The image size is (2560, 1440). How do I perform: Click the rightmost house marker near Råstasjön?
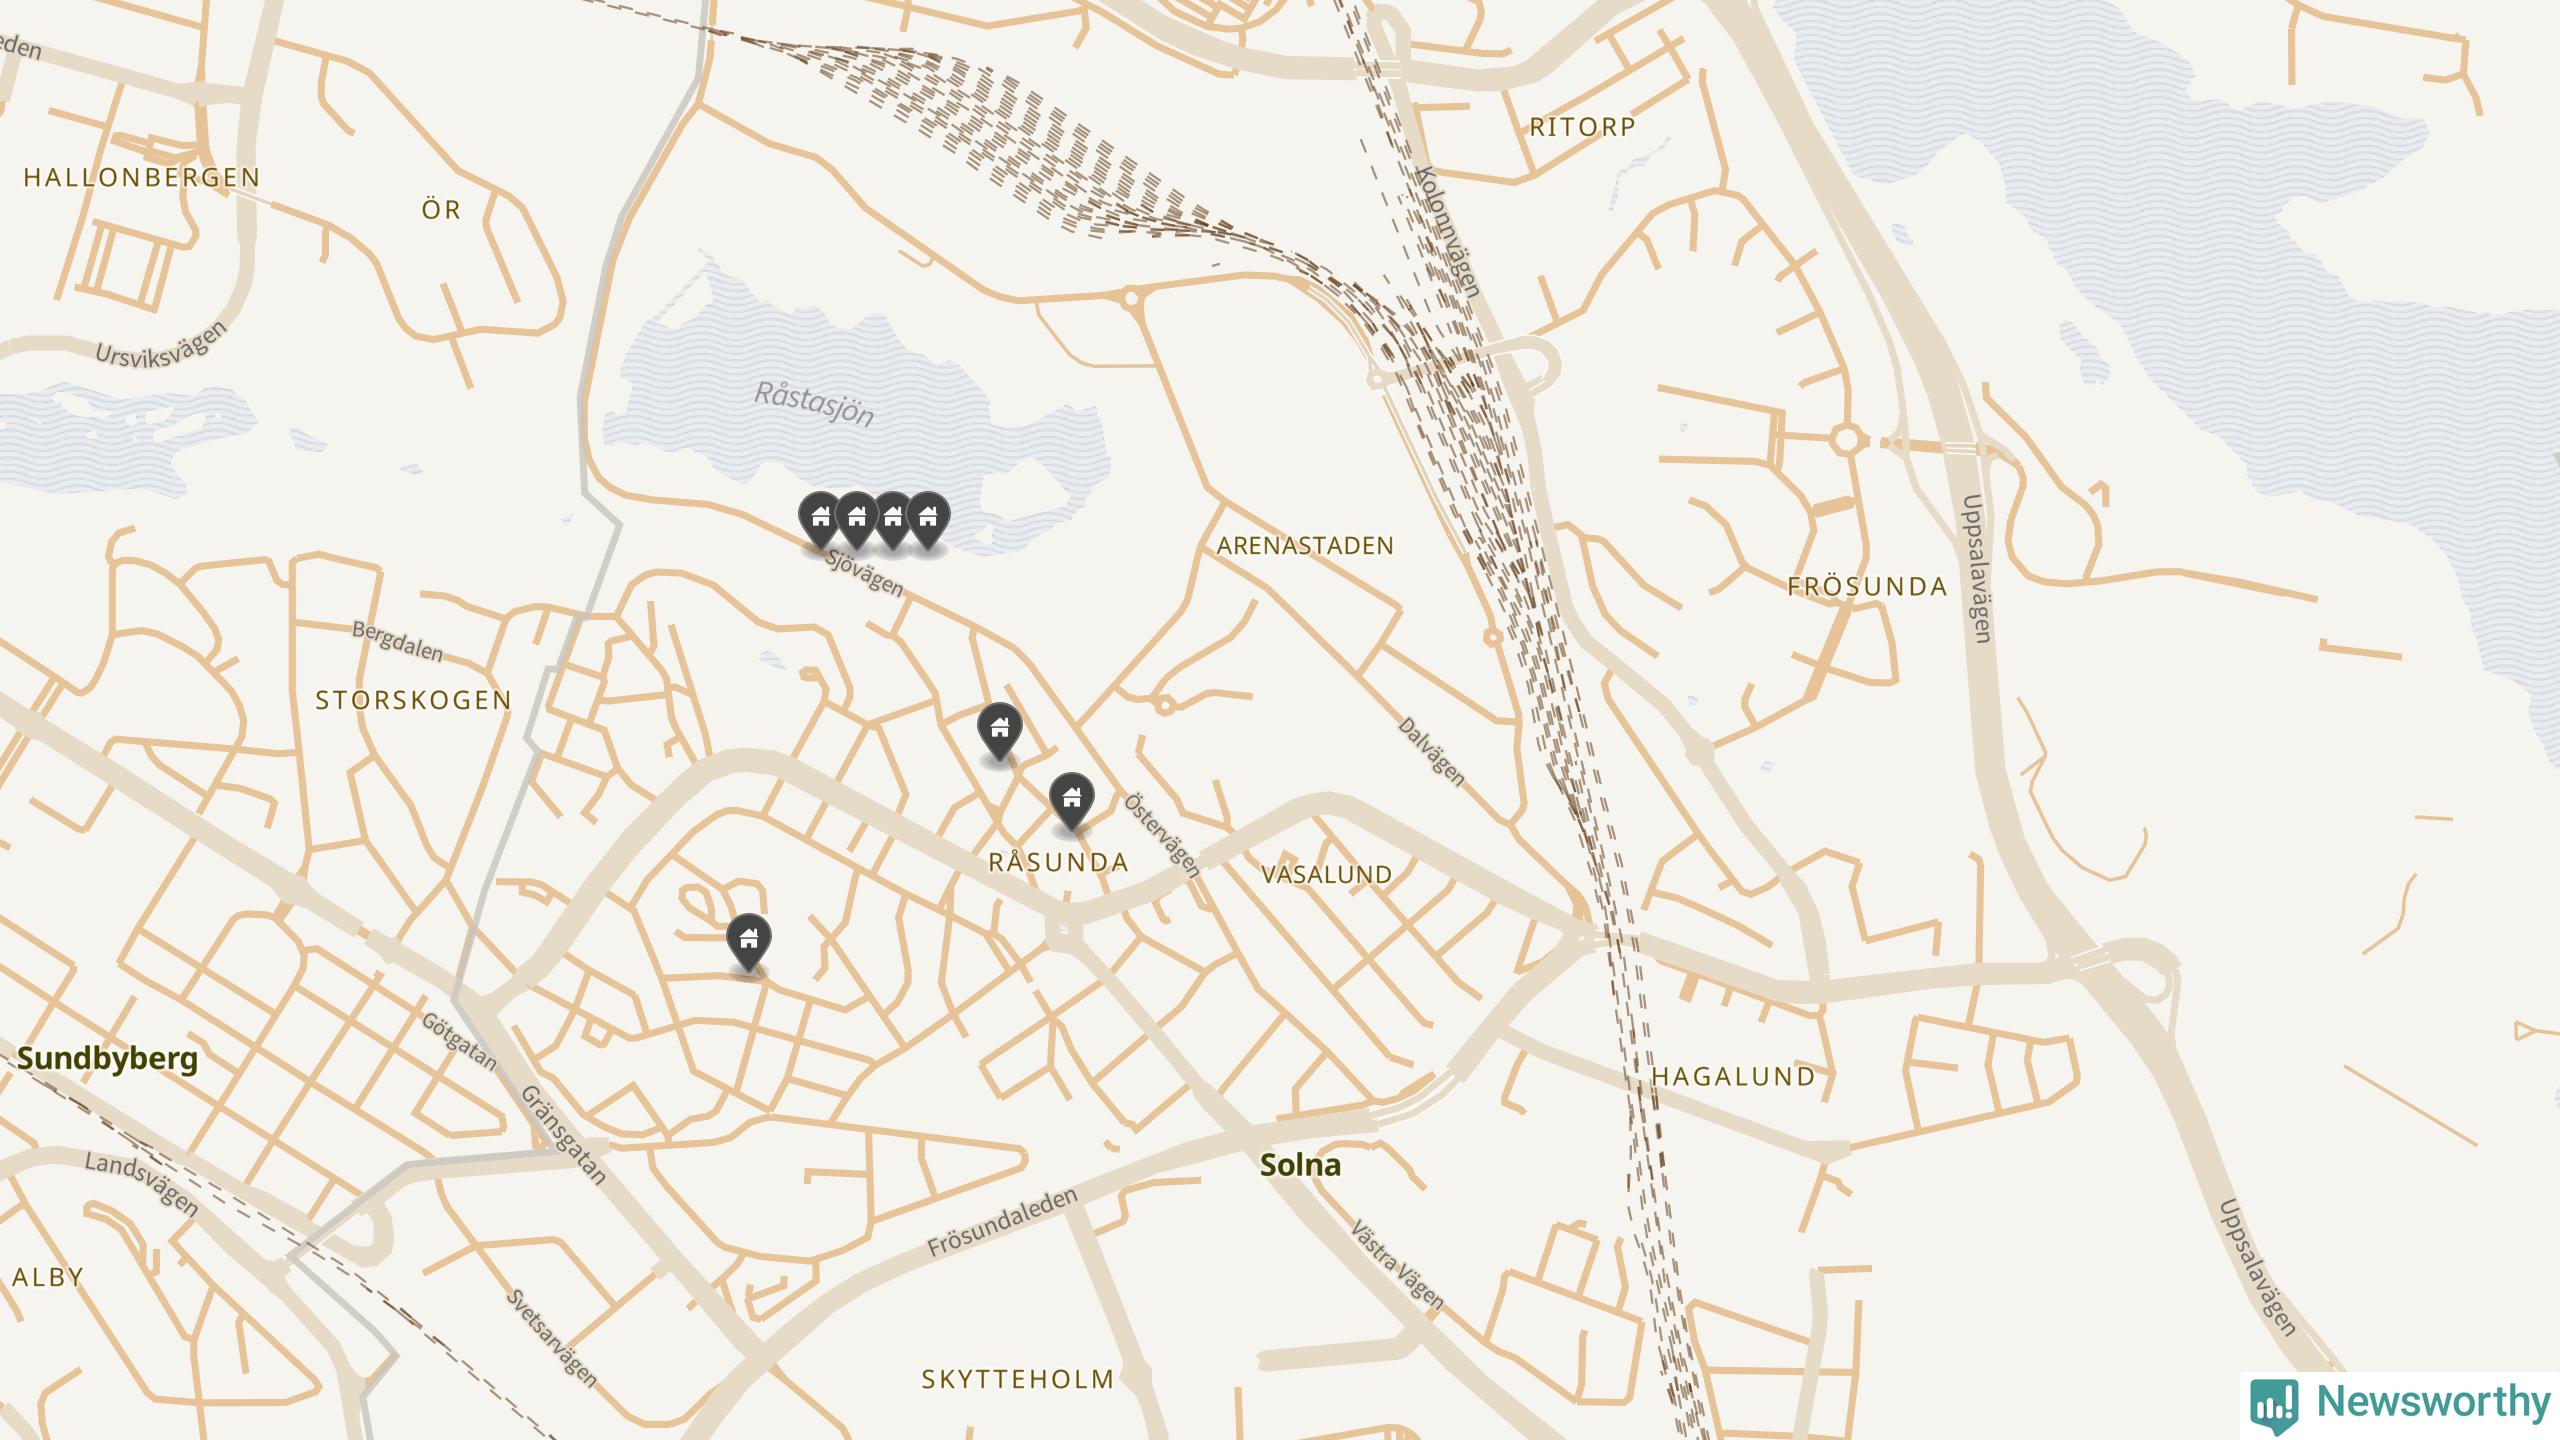(928, 519)
